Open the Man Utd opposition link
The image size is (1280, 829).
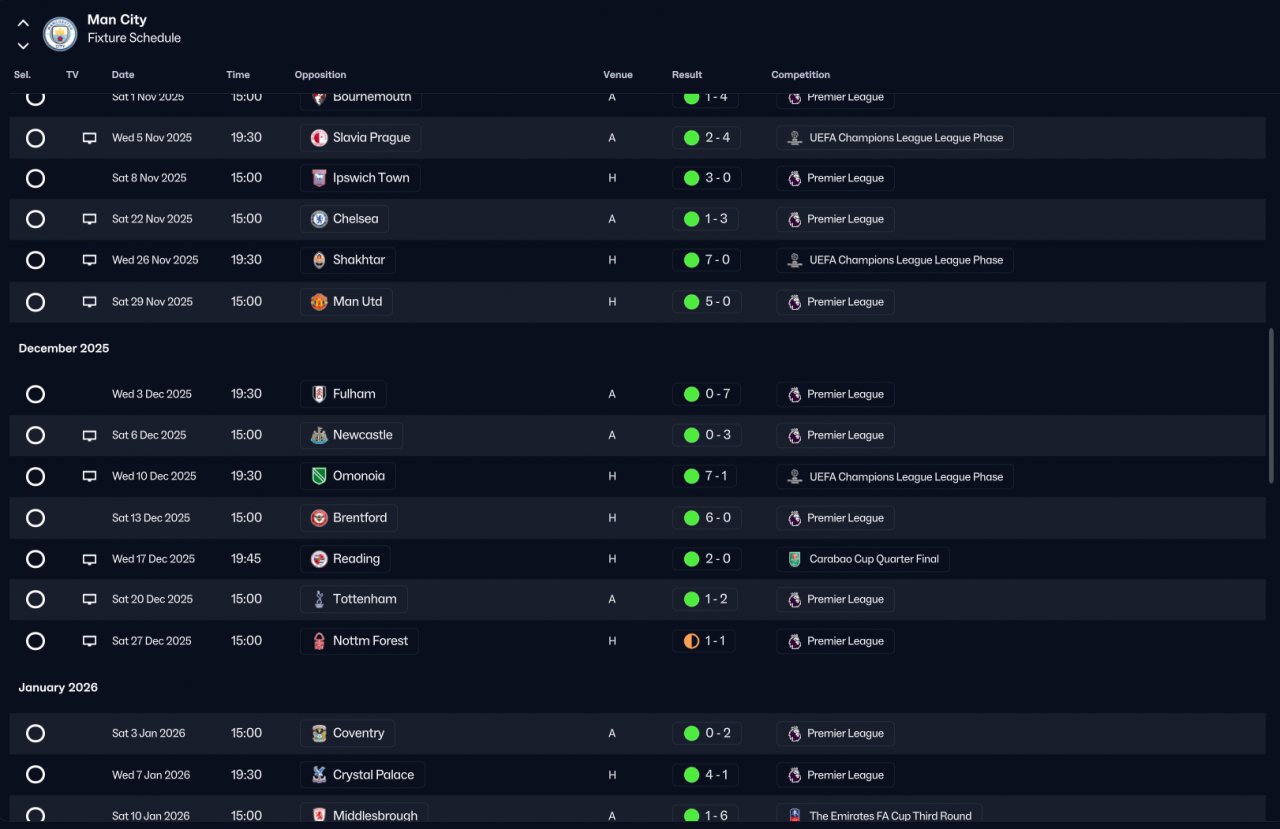click(x=346, y=302)
